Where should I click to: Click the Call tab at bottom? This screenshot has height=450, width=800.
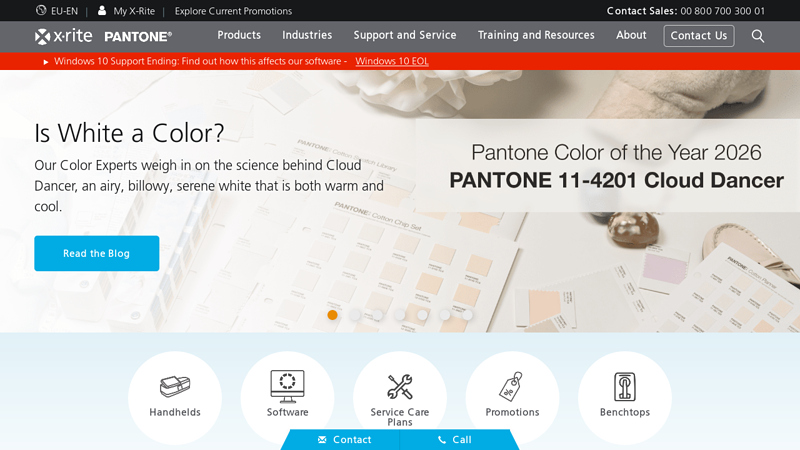pyautogui.click(x=455, y=440)
